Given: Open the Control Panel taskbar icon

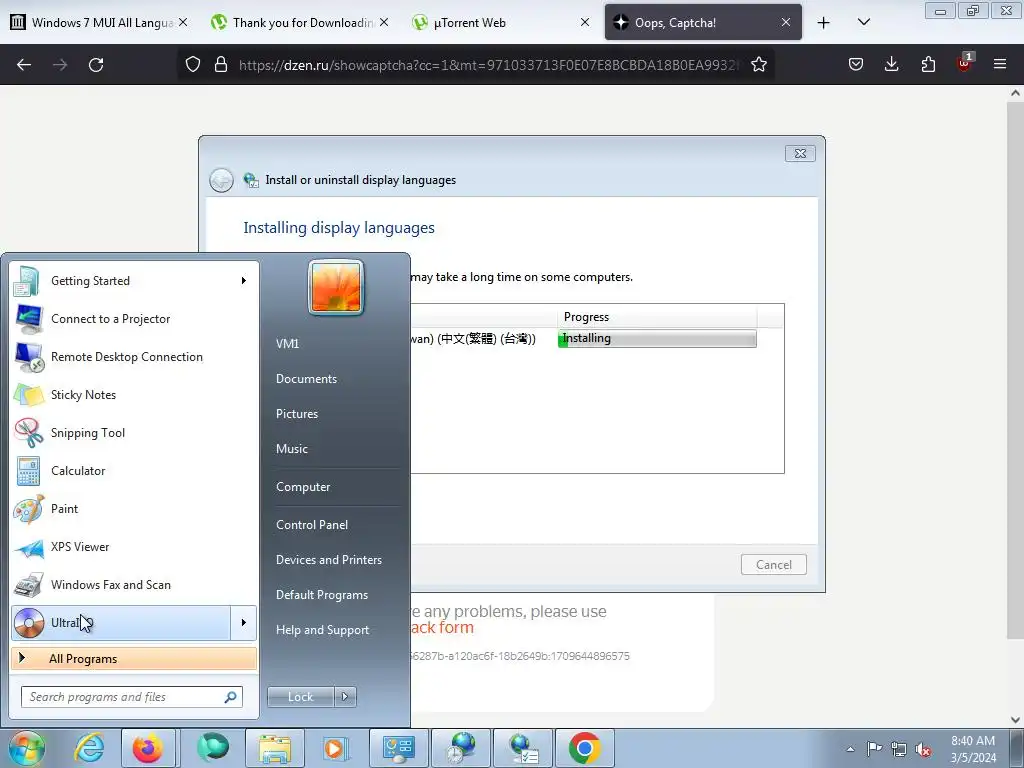Looking at the screenshot, I should click(x=398, y=748).
